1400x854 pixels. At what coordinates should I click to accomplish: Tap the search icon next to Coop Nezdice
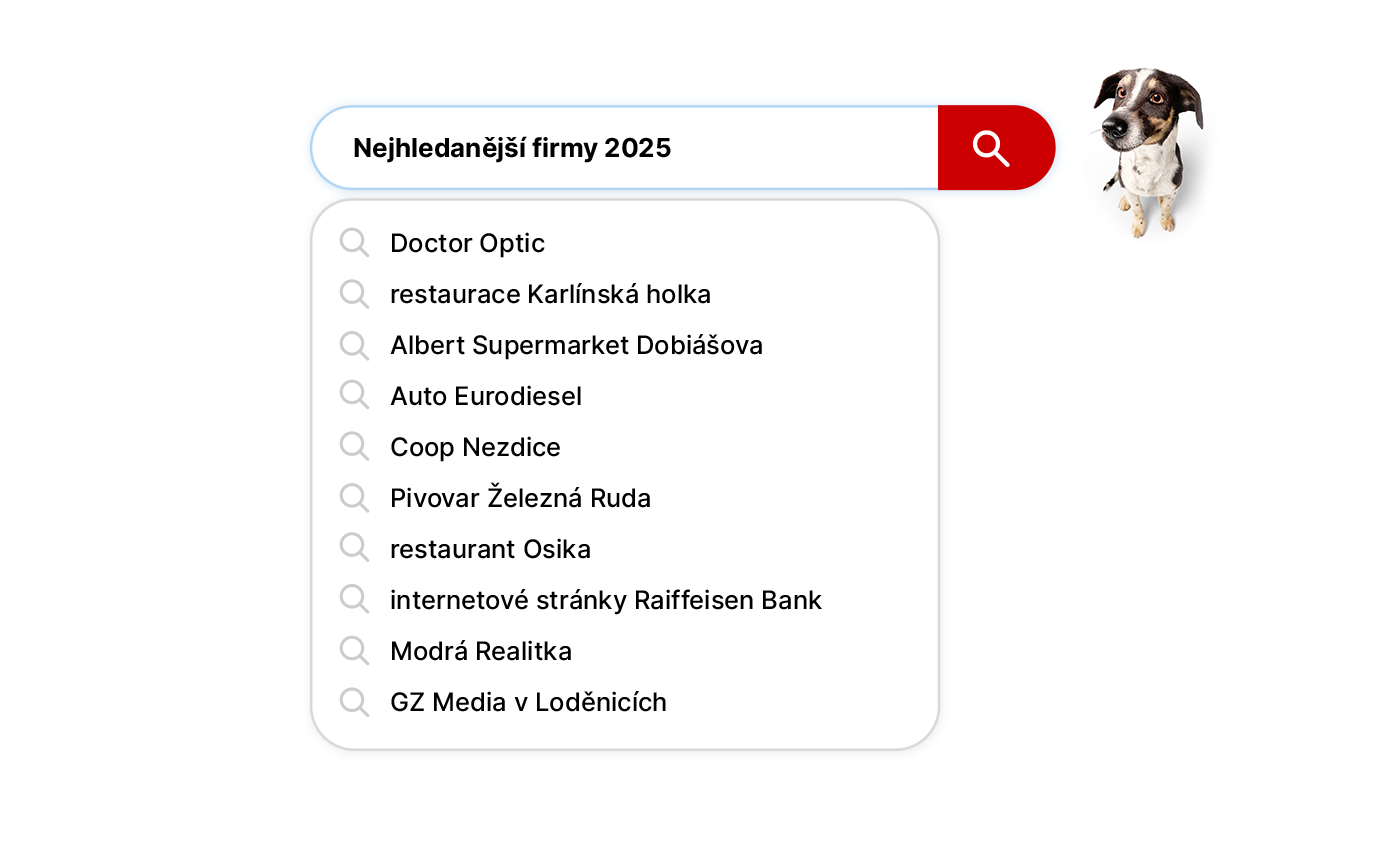tap(354, 447)
